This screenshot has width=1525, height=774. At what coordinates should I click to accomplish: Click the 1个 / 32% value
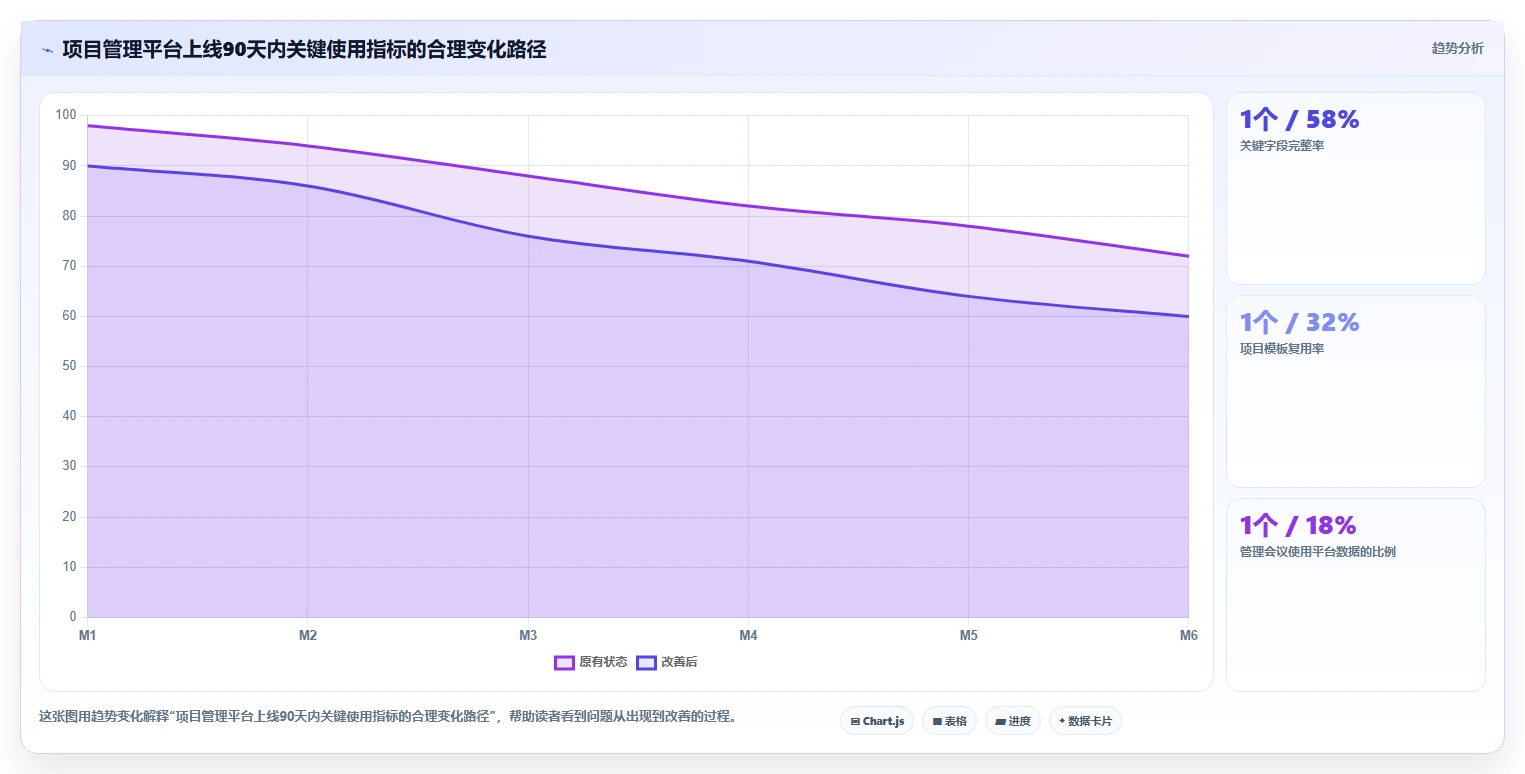(x=1299, y=323)
